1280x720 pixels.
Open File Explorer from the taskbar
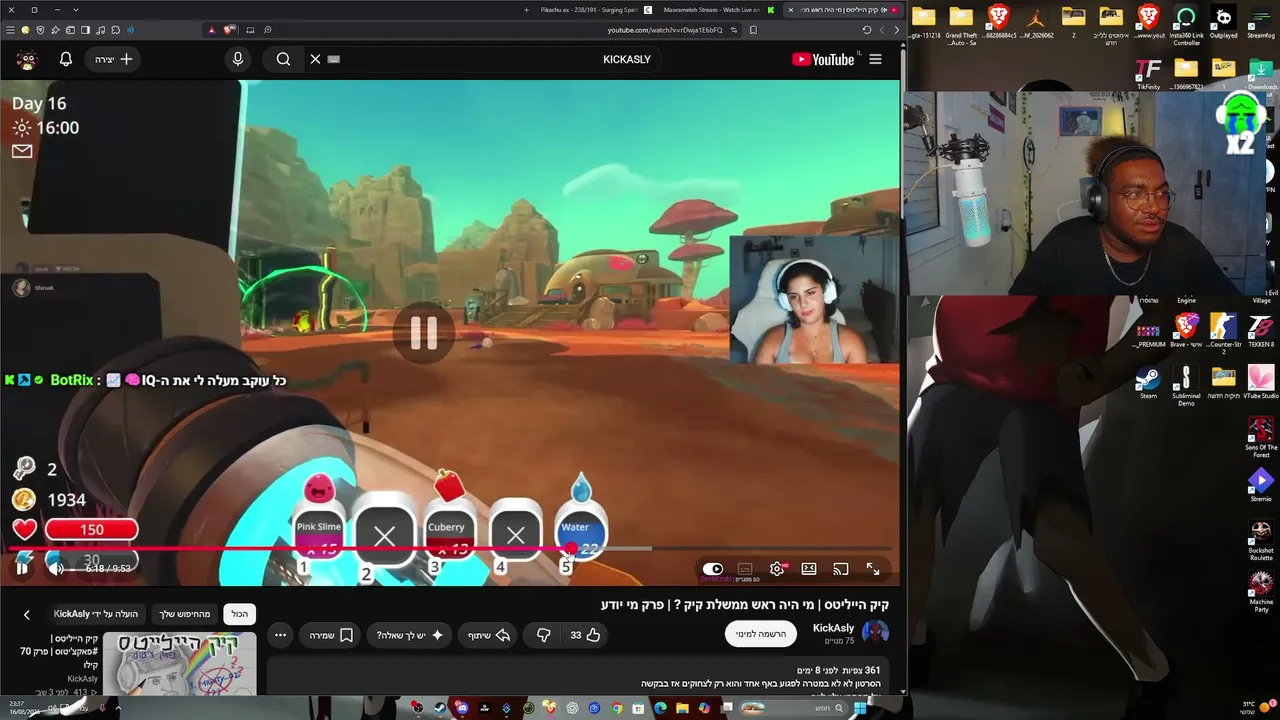(683, 708)
